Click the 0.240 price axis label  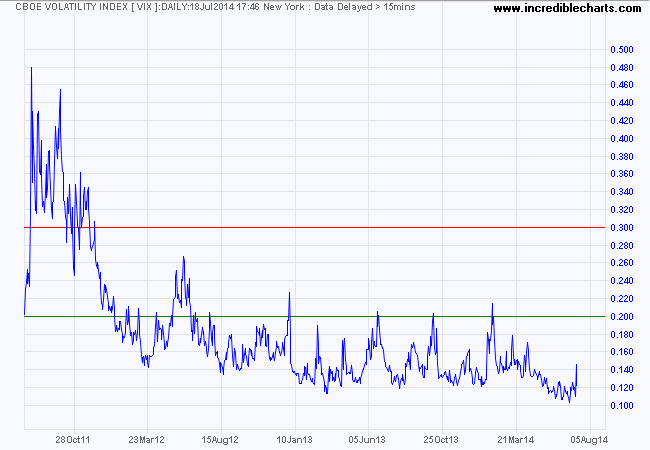pos(622,281)
